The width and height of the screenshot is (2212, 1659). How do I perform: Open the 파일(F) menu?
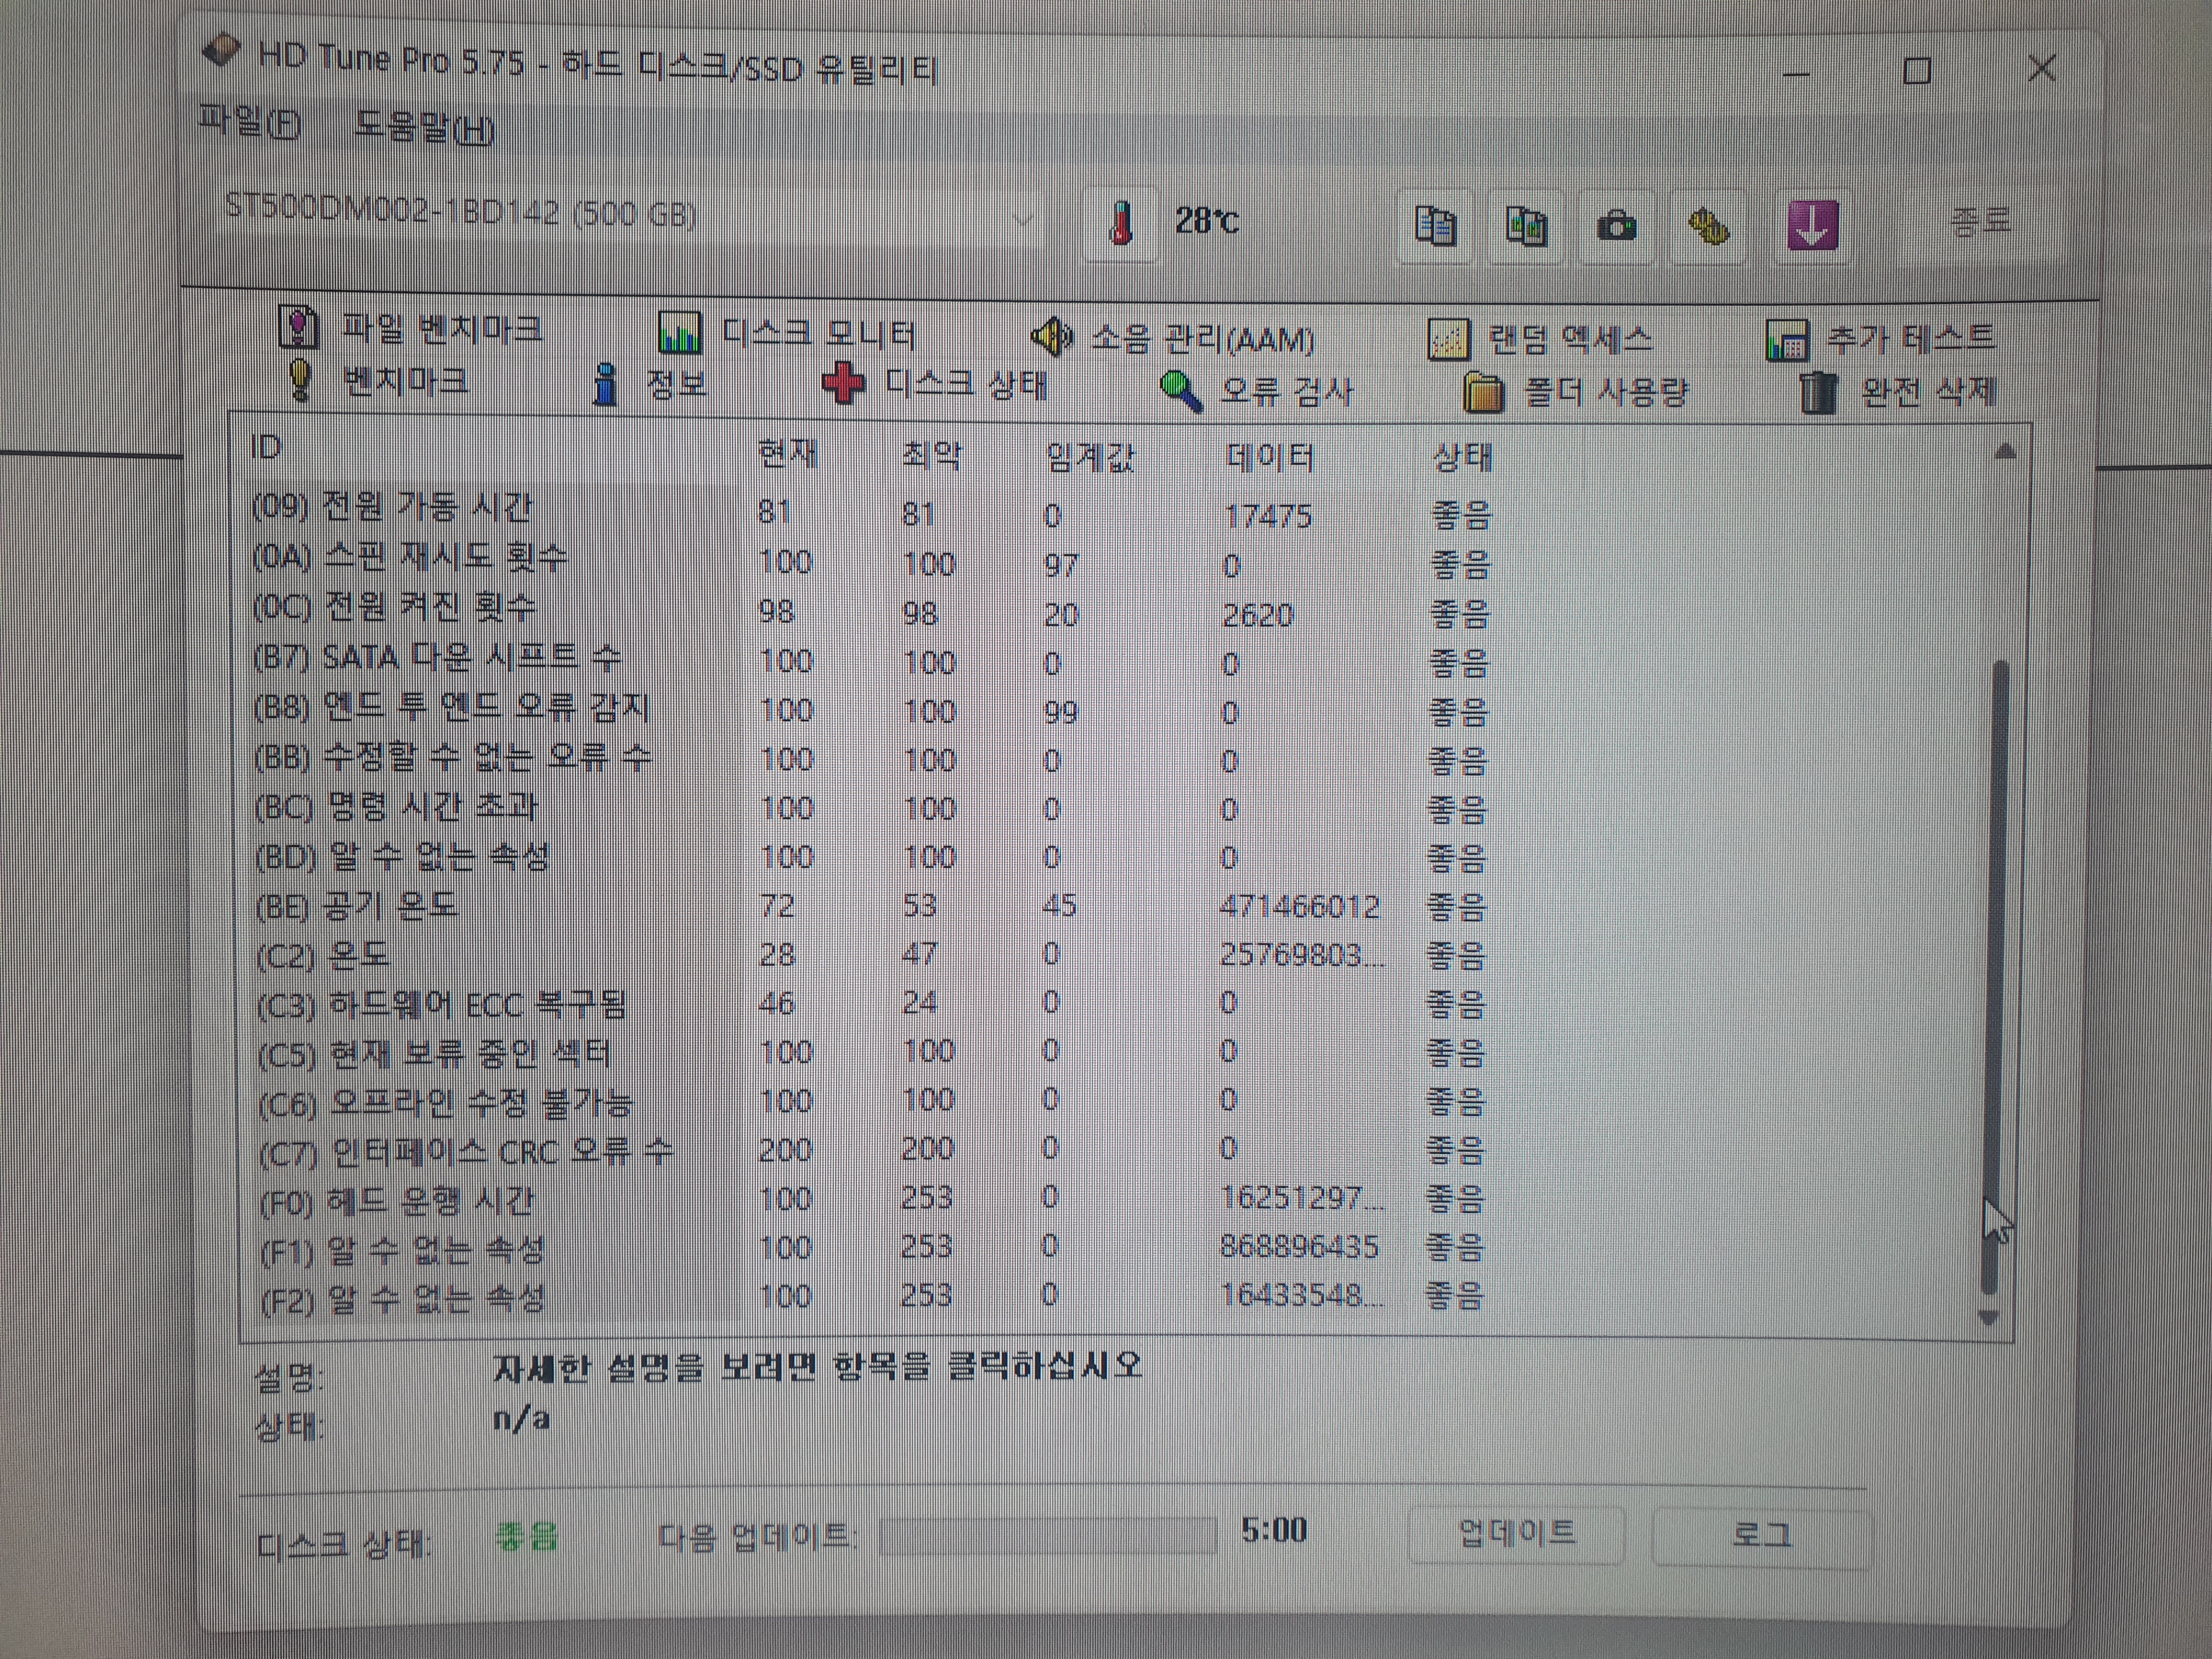[249, 122]
